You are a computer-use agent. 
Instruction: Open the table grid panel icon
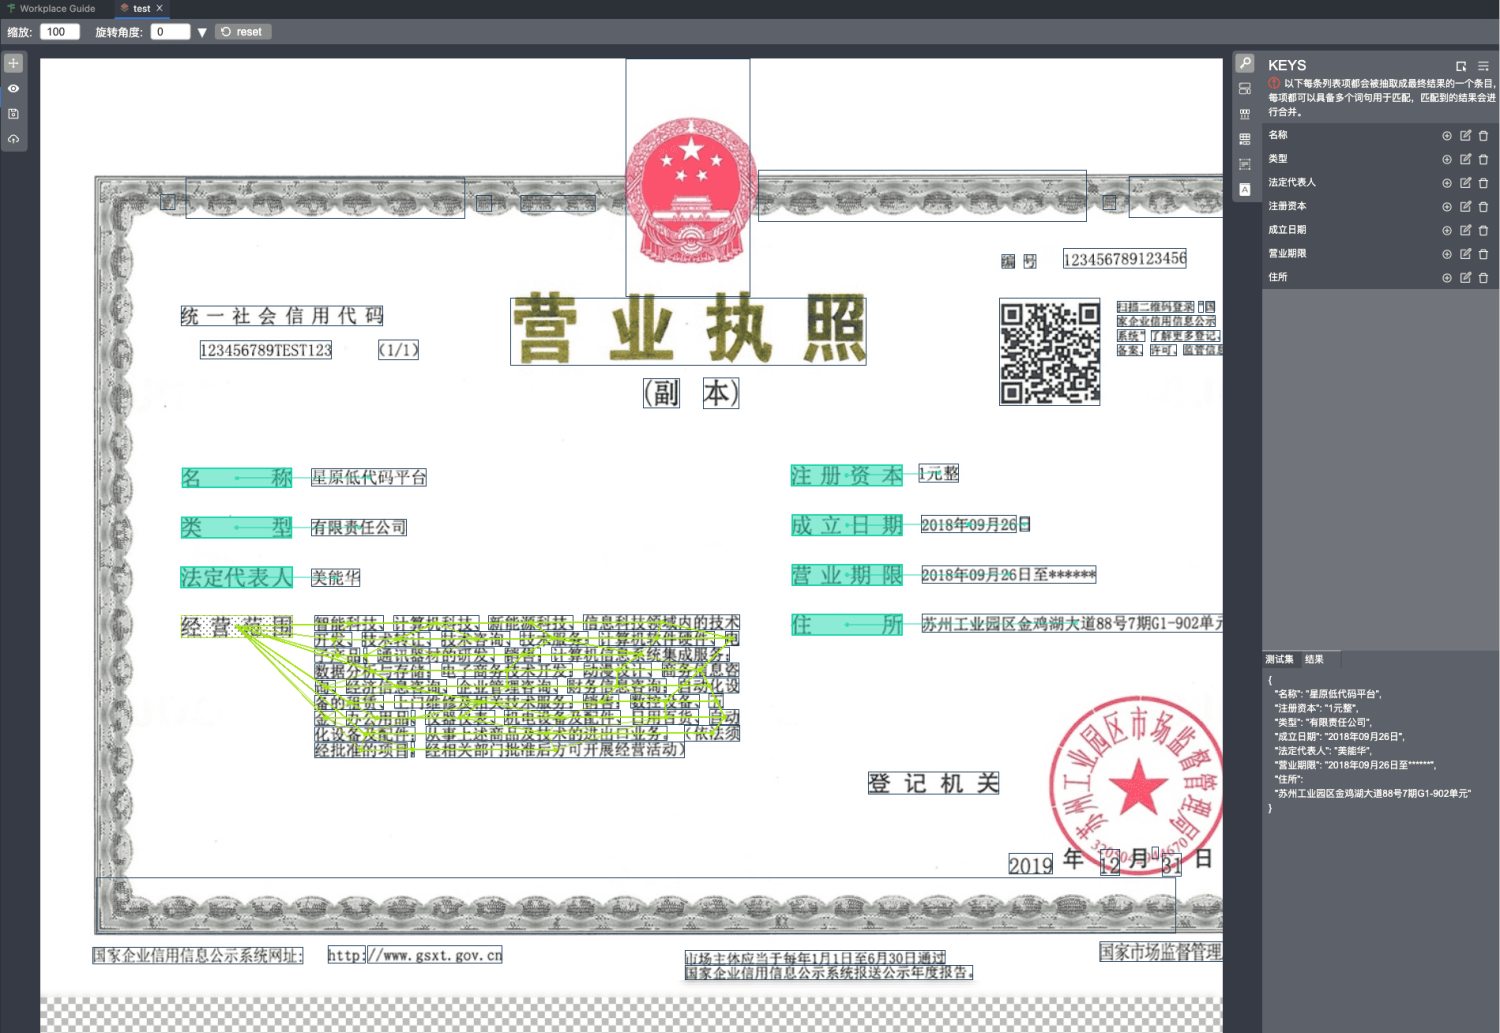1245,139
